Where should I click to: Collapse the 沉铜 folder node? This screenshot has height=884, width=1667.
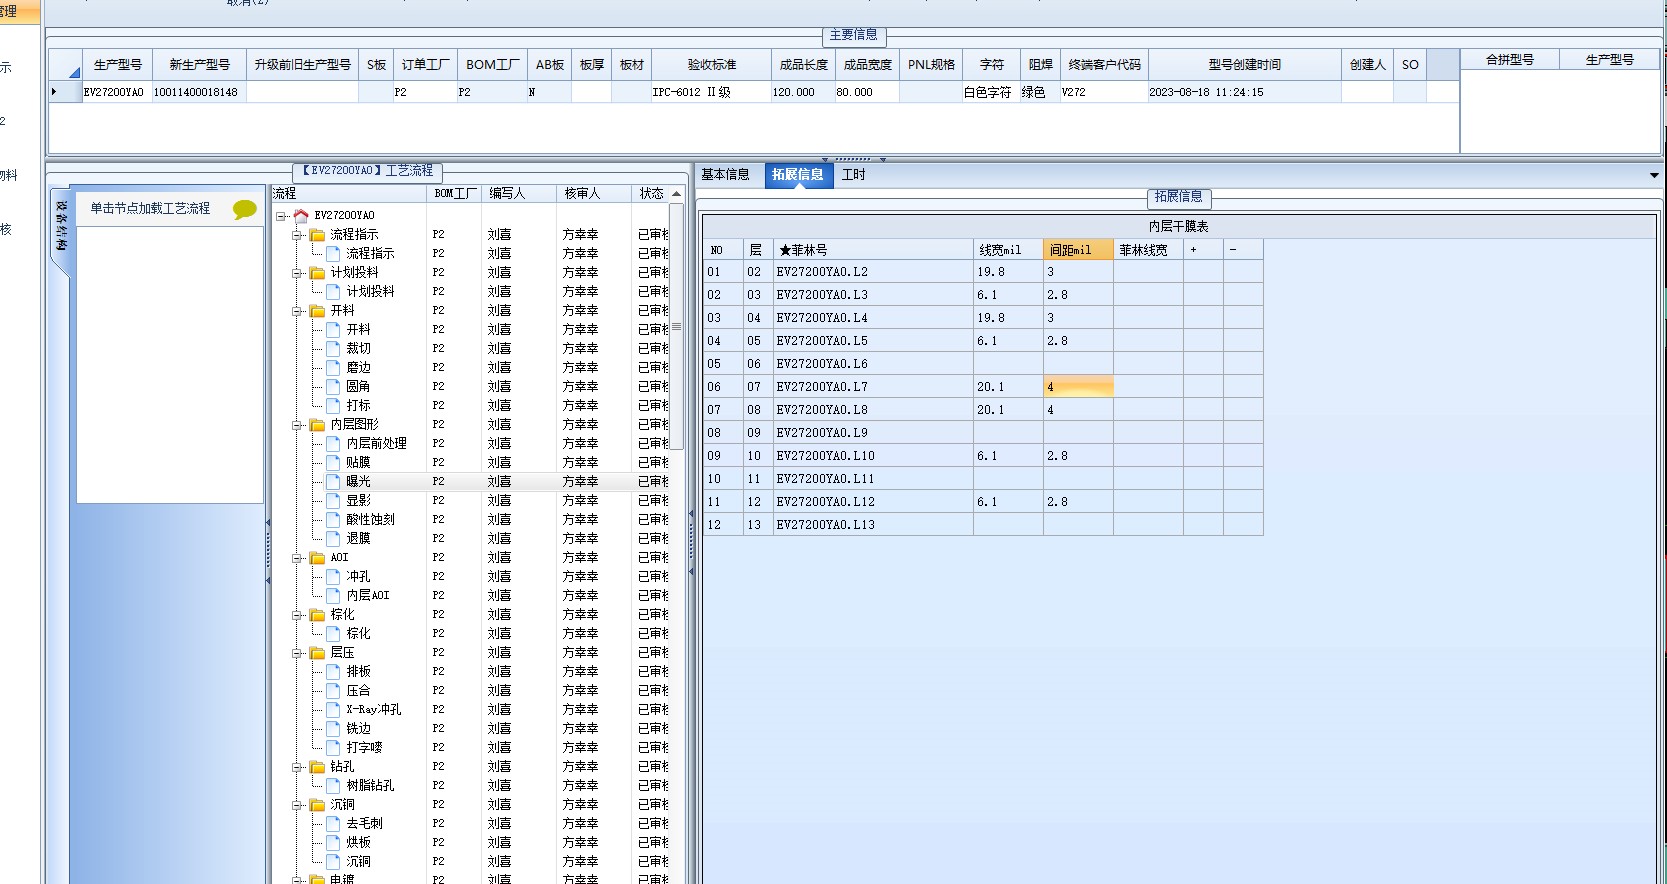[297, 804]
